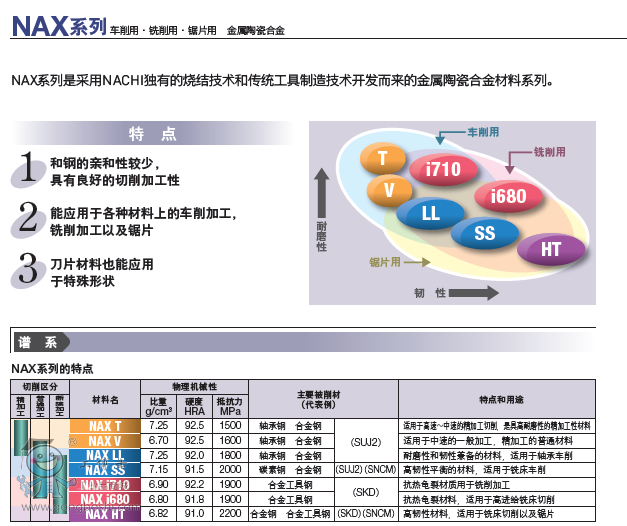
Task: Click the 抵抗力 MPa header
Action: (x=230, y=406)
